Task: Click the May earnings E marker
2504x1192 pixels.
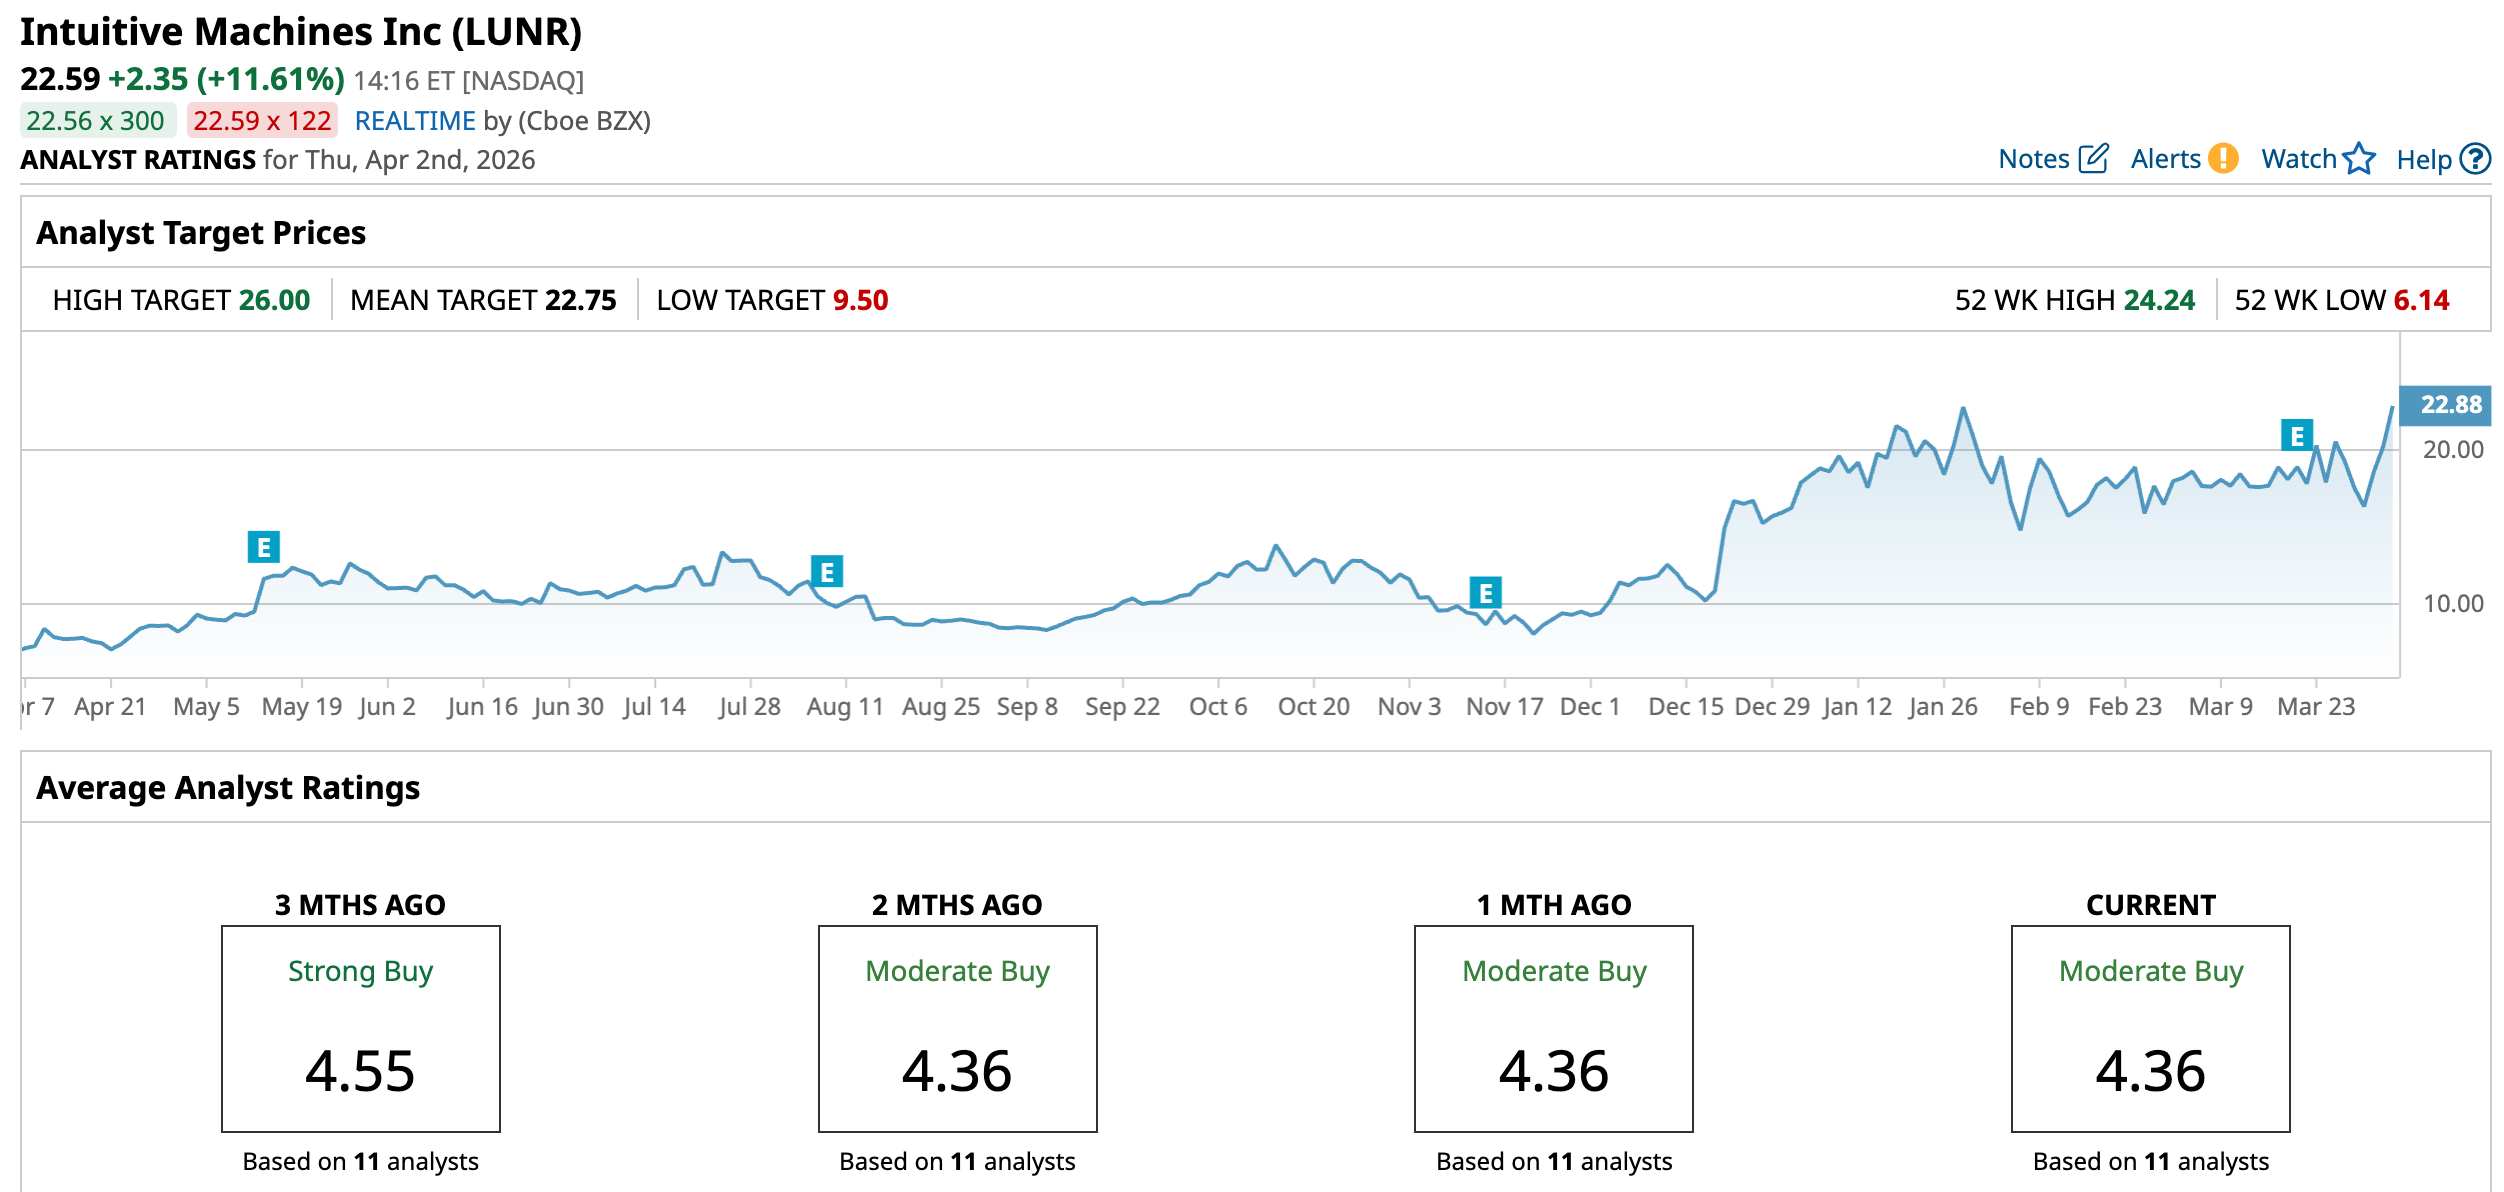Action: click(x=264, y=547)
